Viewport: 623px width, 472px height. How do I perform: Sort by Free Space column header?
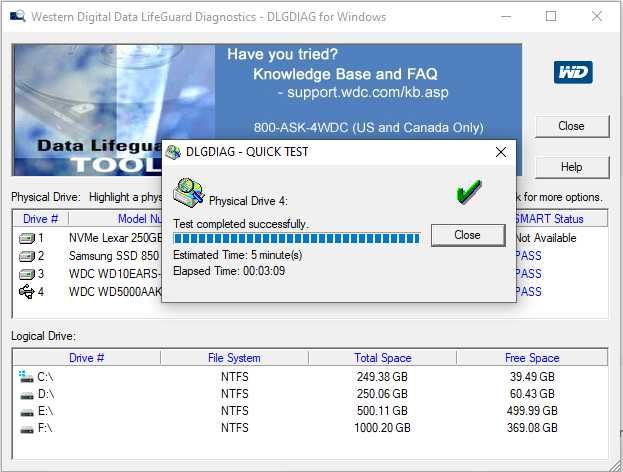point(532,358)
